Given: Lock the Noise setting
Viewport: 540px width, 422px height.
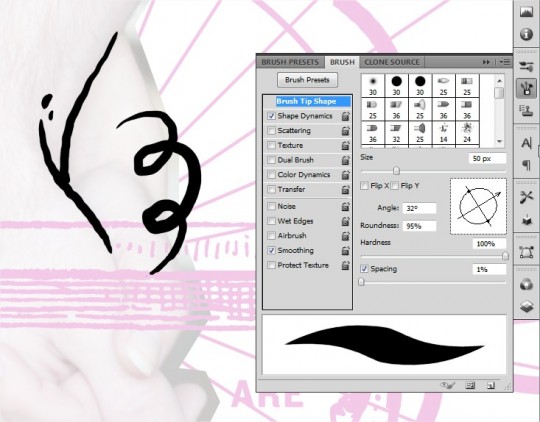Looking at the screenshot, I should [x=345, y=206].
